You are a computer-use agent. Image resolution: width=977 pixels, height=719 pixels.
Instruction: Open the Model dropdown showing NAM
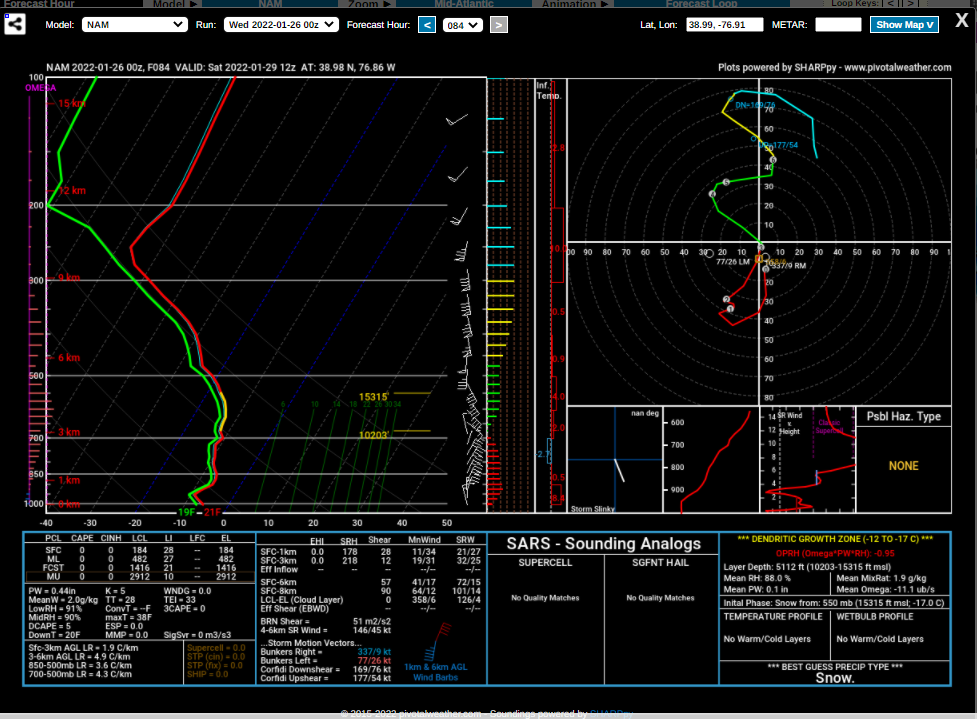134,24
